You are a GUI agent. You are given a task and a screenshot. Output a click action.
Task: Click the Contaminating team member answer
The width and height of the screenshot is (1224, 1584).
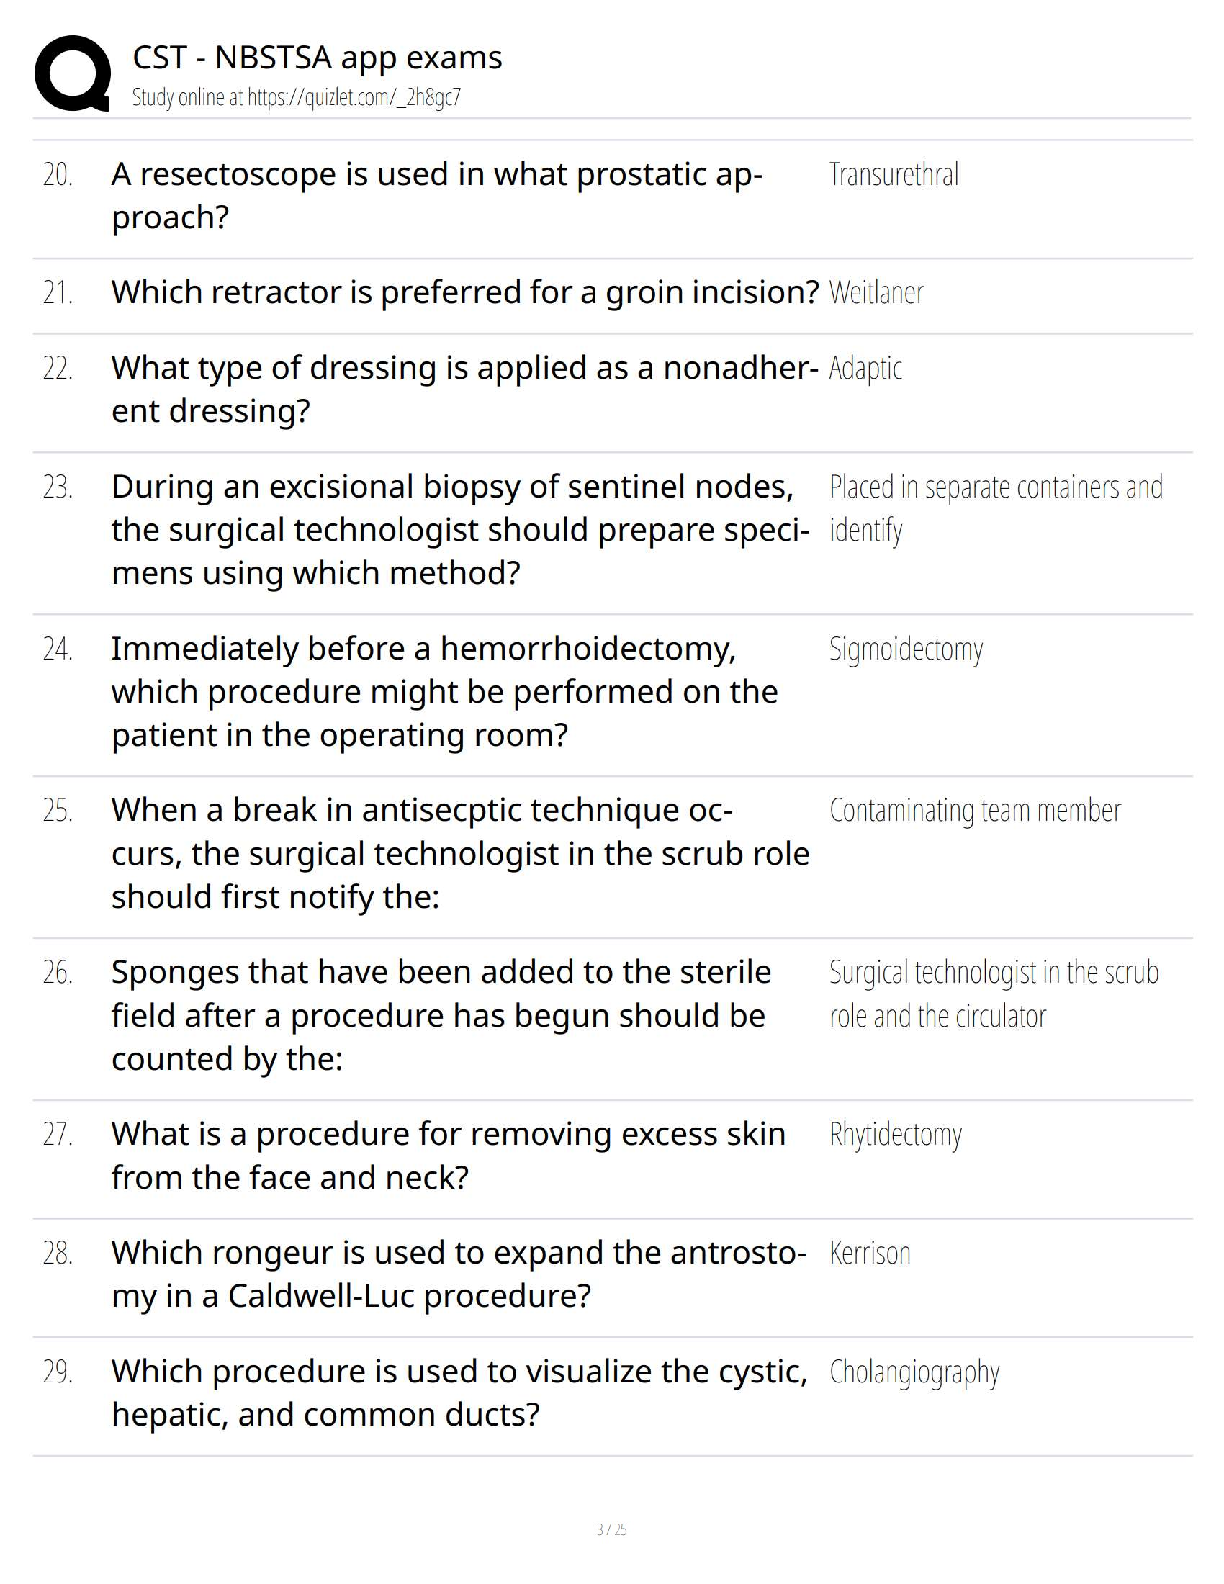[x=975, y=811]
